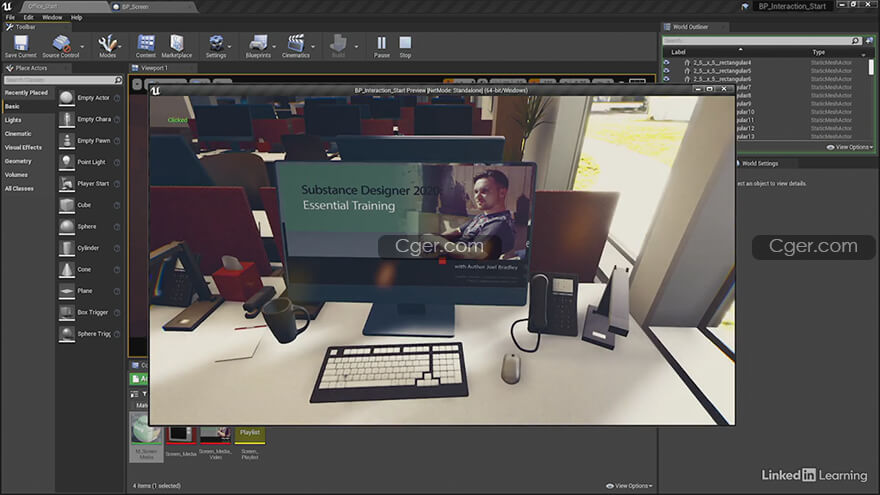Select the Player Start icon
The width and height of the screenshot is (880, 495).
pyautogui.click(x=67, y=184)
